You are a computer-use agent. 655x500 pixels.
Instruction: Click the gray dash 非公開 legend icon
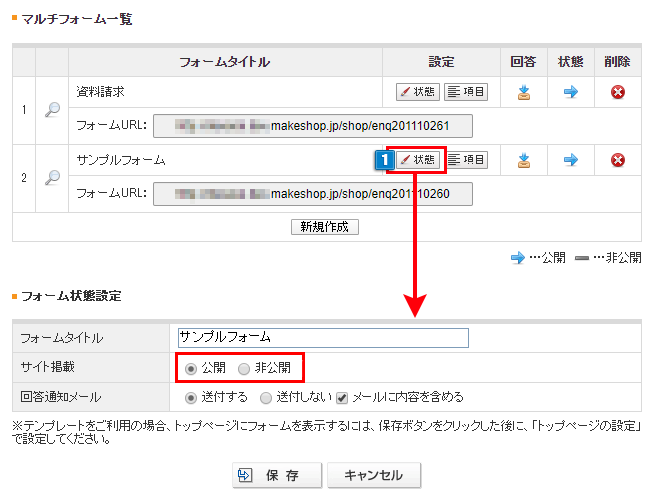click(x=582, y=258)
